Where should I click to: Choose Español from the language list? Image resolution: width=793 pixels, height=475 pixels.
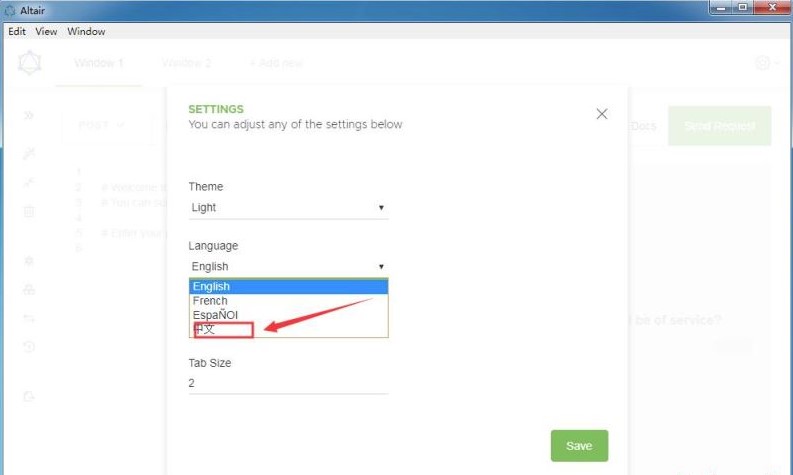pos(288,315)
